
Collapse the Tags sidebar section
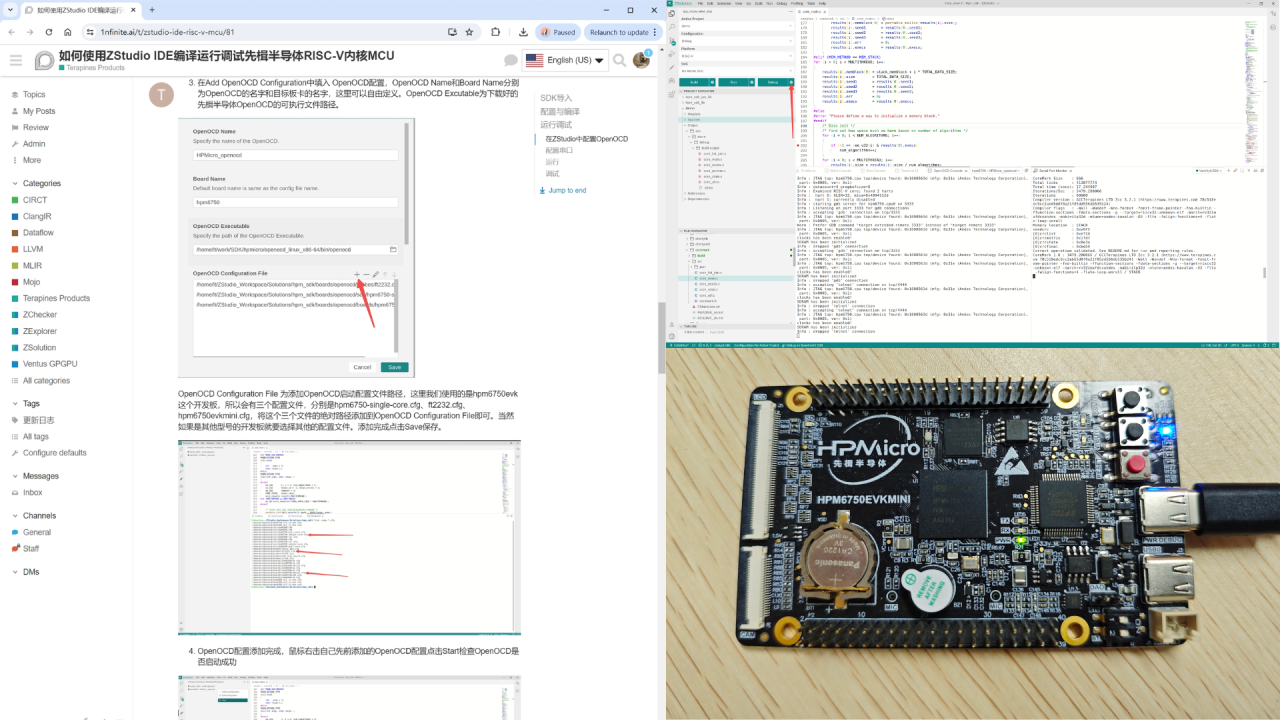pyautogui.click(x=25, y=403)
